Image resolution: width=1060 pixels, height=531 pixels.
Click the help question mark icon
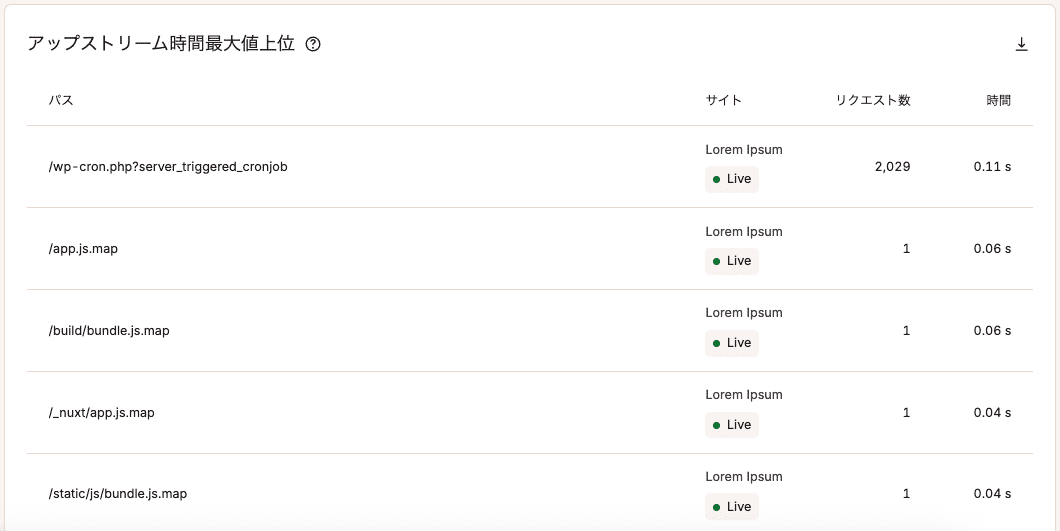click(313, 44)
